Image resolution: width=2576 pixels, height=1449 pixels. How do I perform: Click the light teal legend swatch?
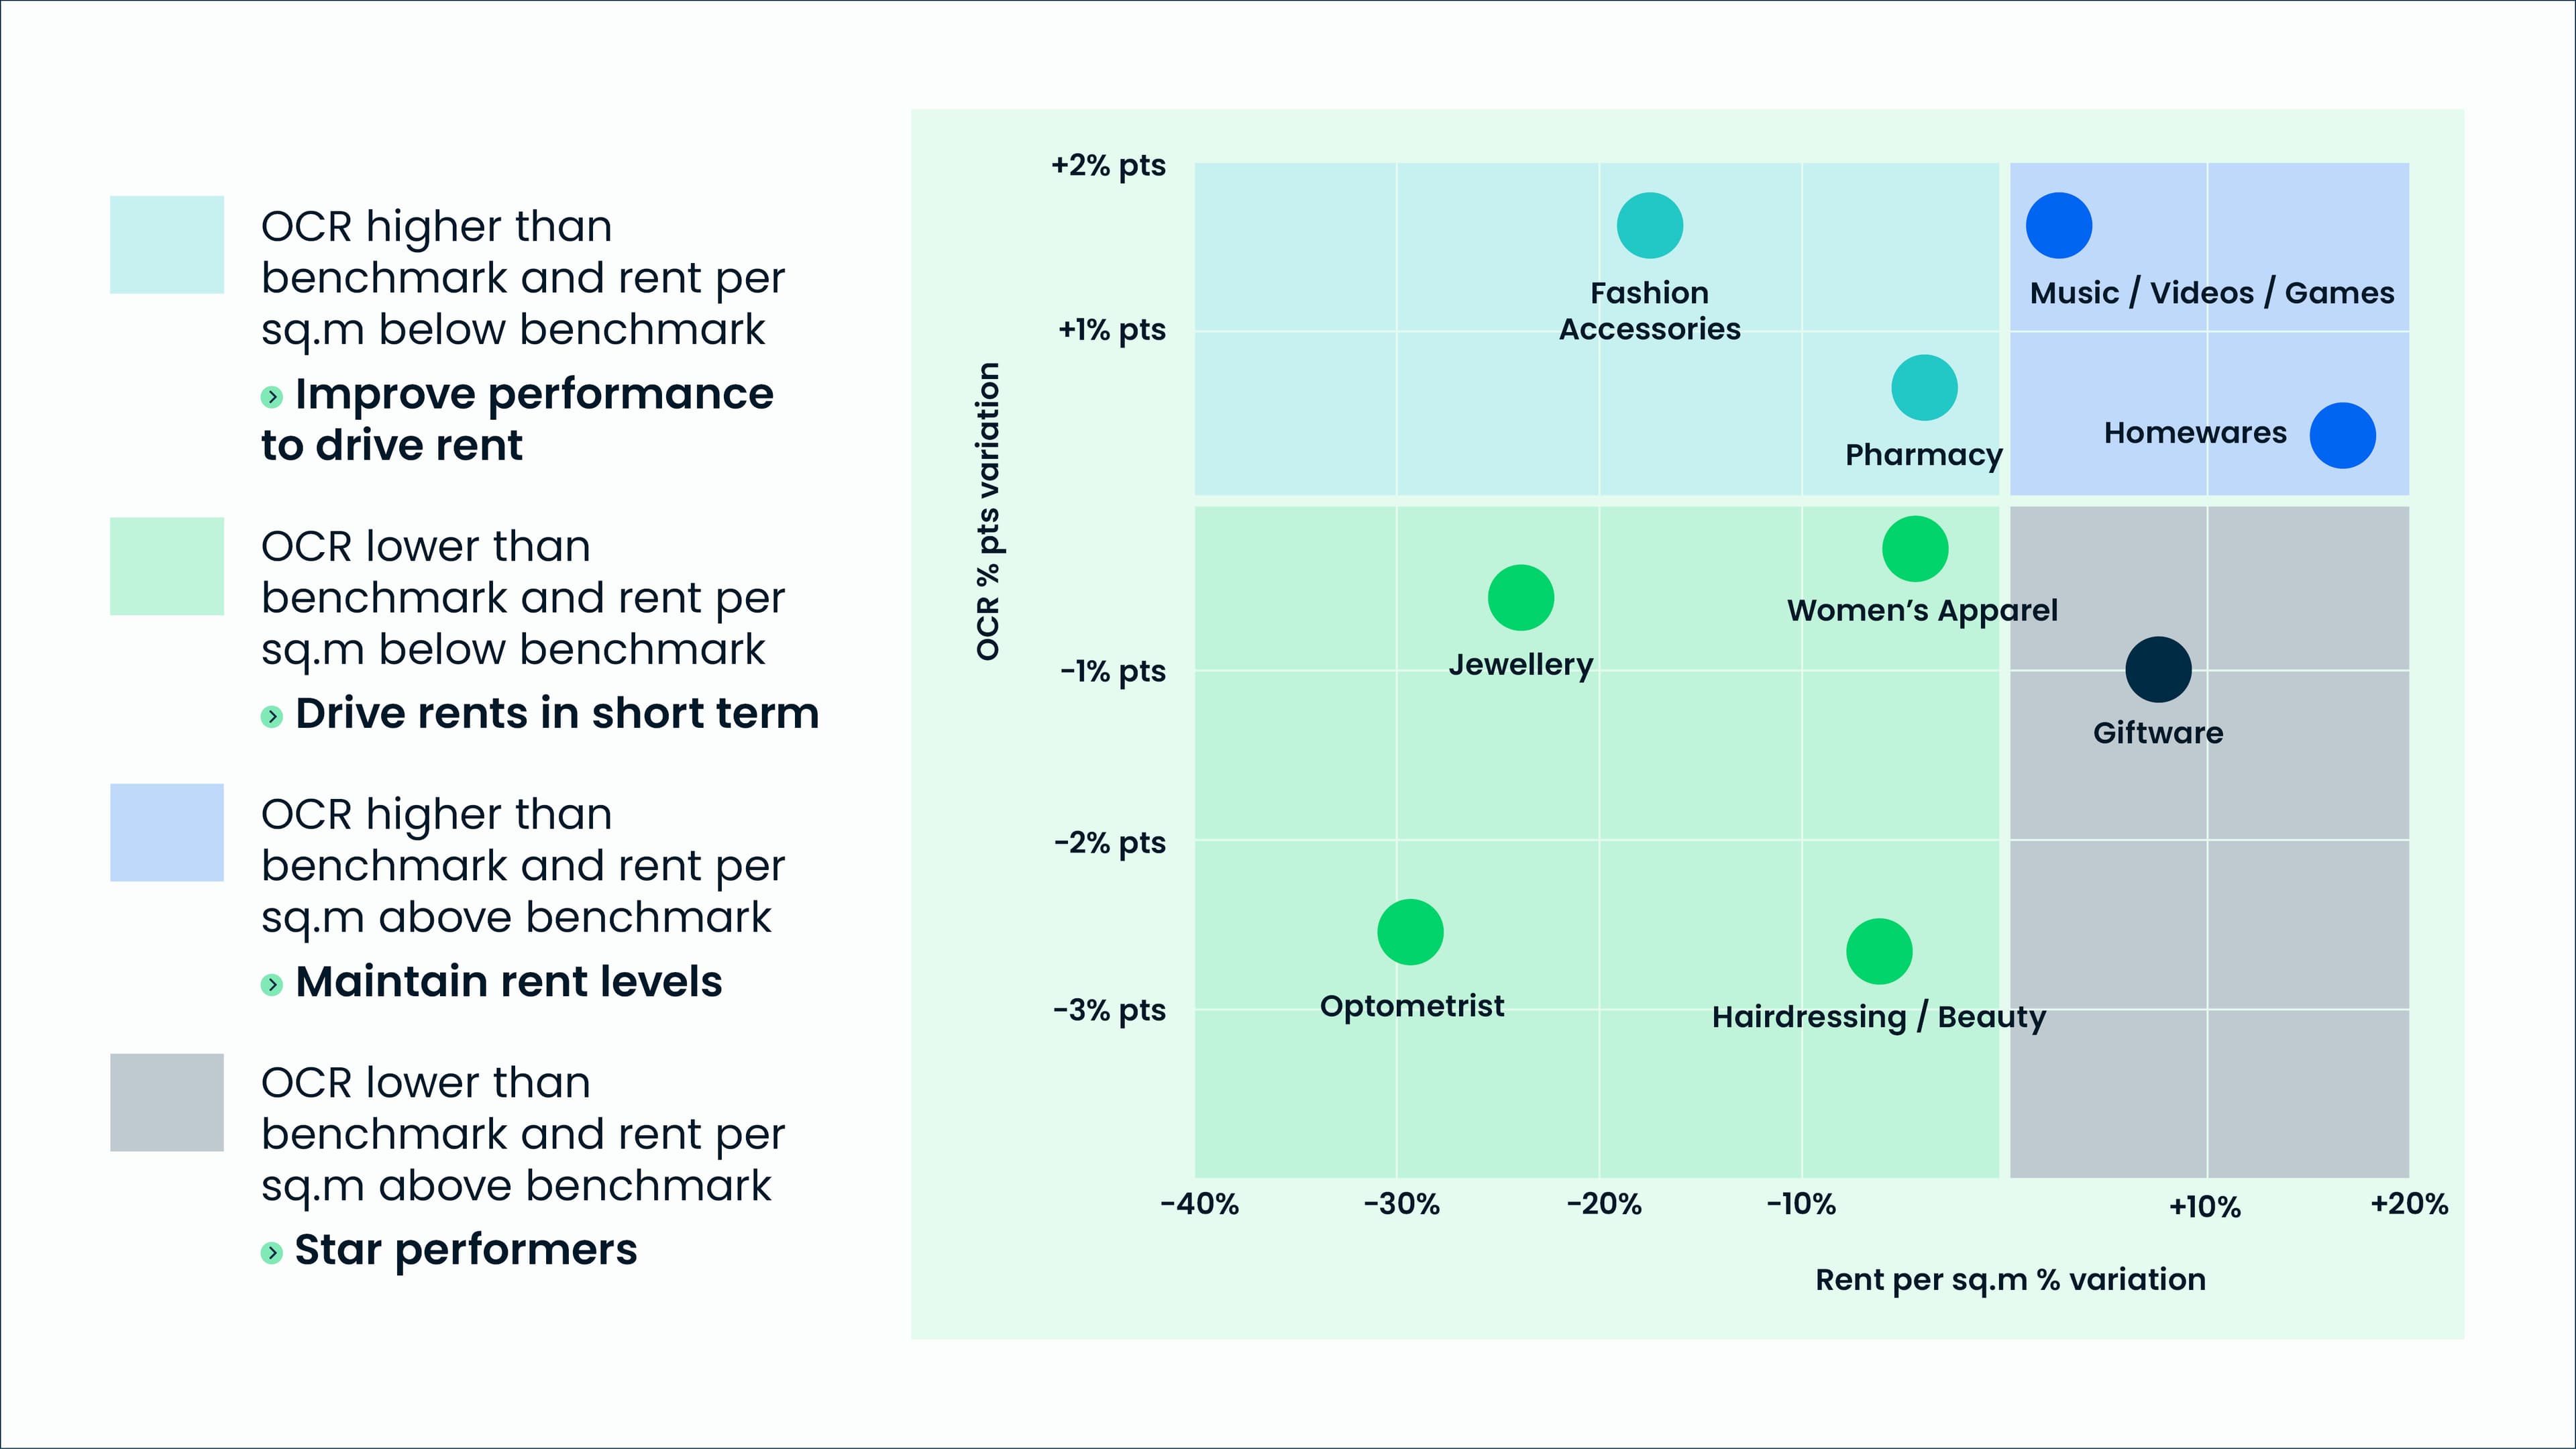(167, 245)
